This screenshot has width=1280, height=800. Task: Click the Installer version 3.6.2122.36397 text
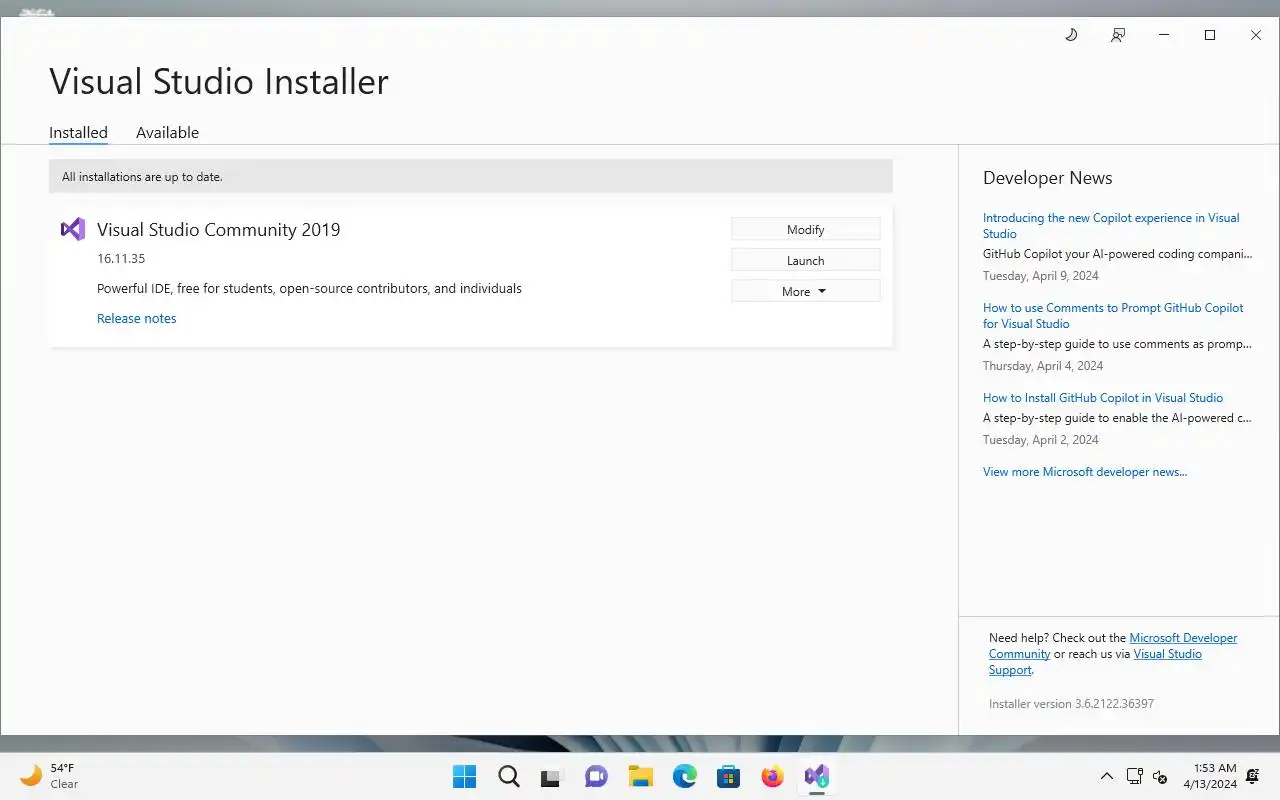pyautogui.click(x=1071, y=703)
